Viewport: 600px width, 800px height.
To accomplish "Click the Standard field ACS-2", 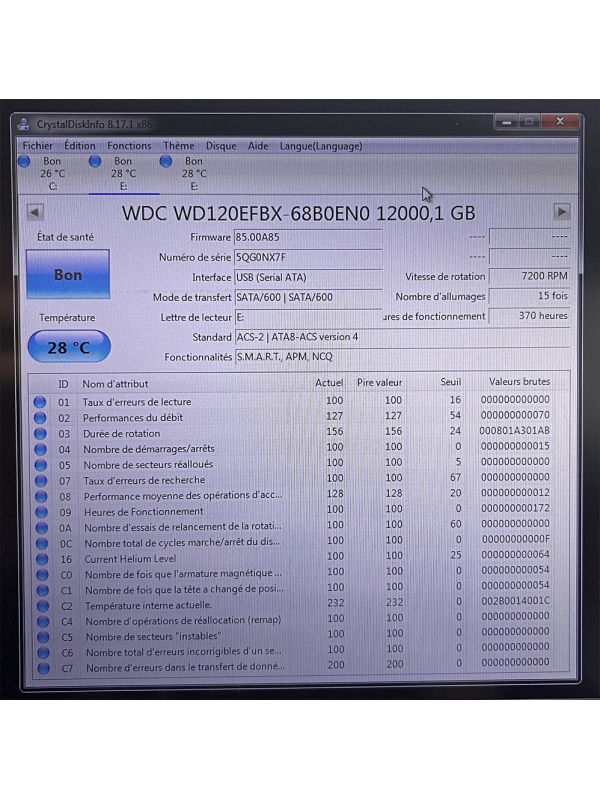I will 402,337.
